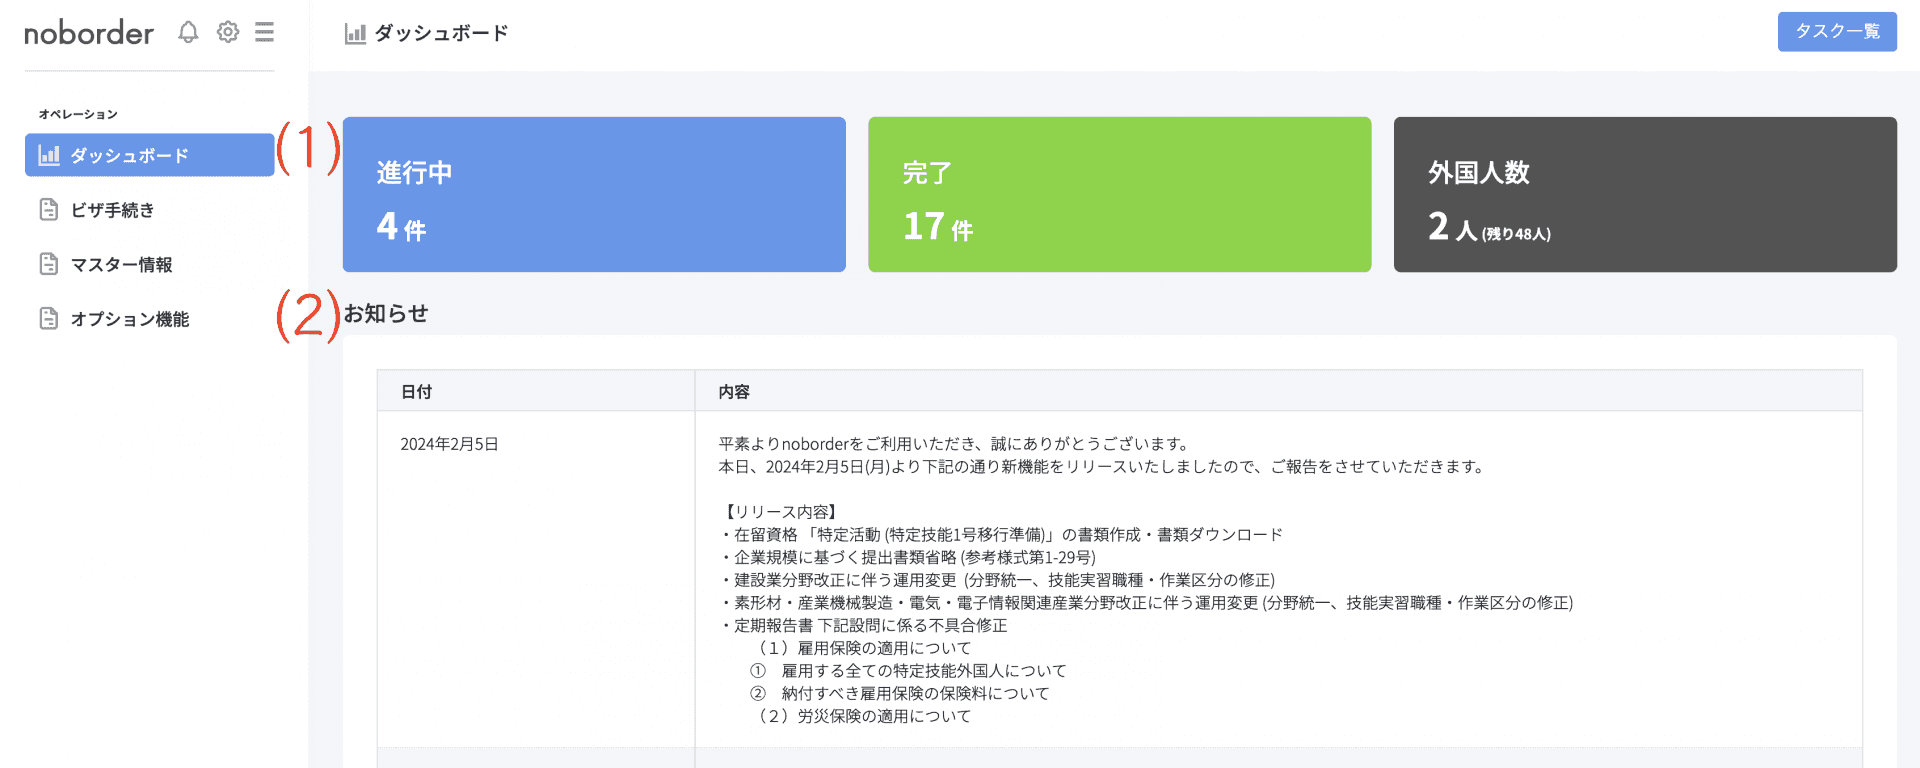
Task: Open settings via the gear icon
Action: click(228, 32)
